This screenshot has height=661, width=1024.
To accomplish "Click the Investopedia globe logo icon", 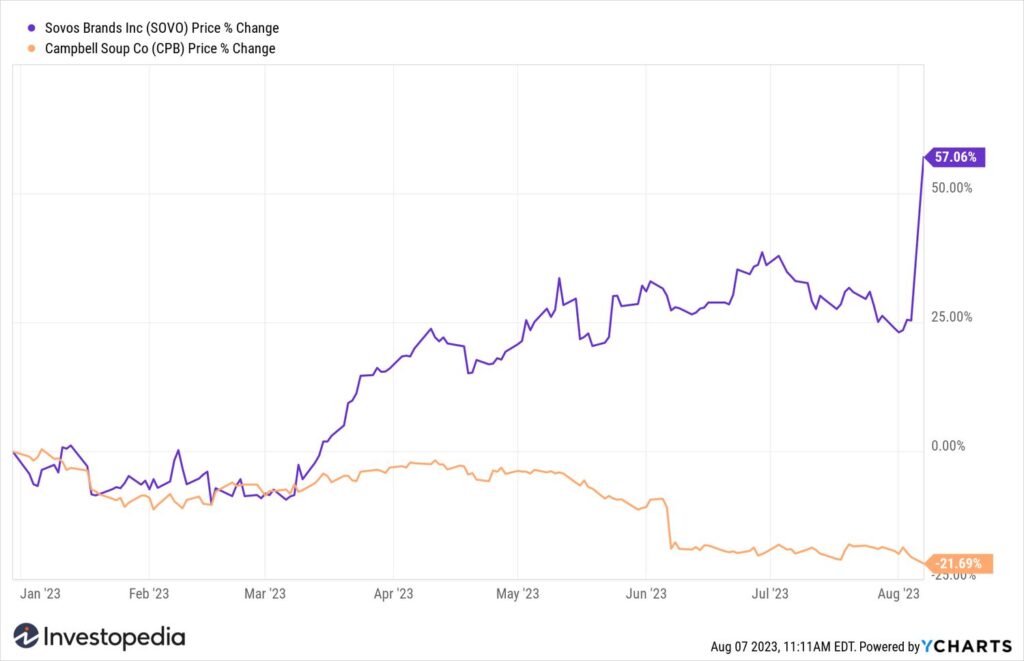I will click(26, 636).
